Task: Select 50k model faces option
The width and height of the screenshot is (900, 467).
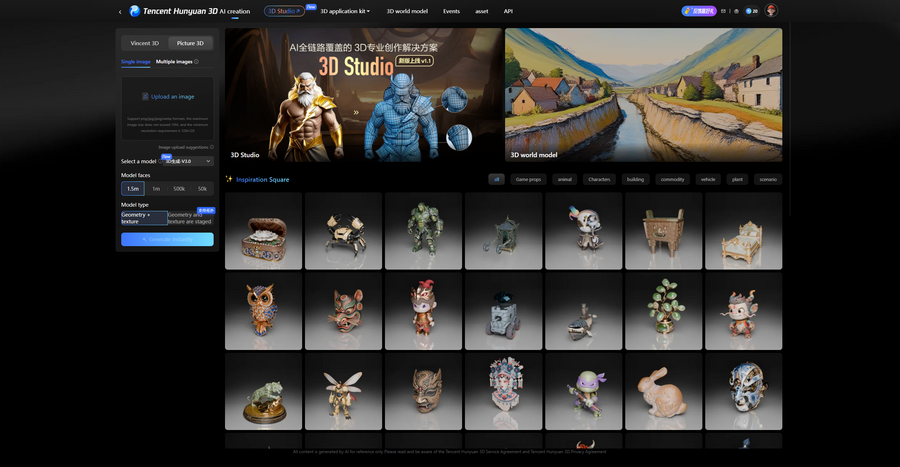Action: [x=202, y=189]
